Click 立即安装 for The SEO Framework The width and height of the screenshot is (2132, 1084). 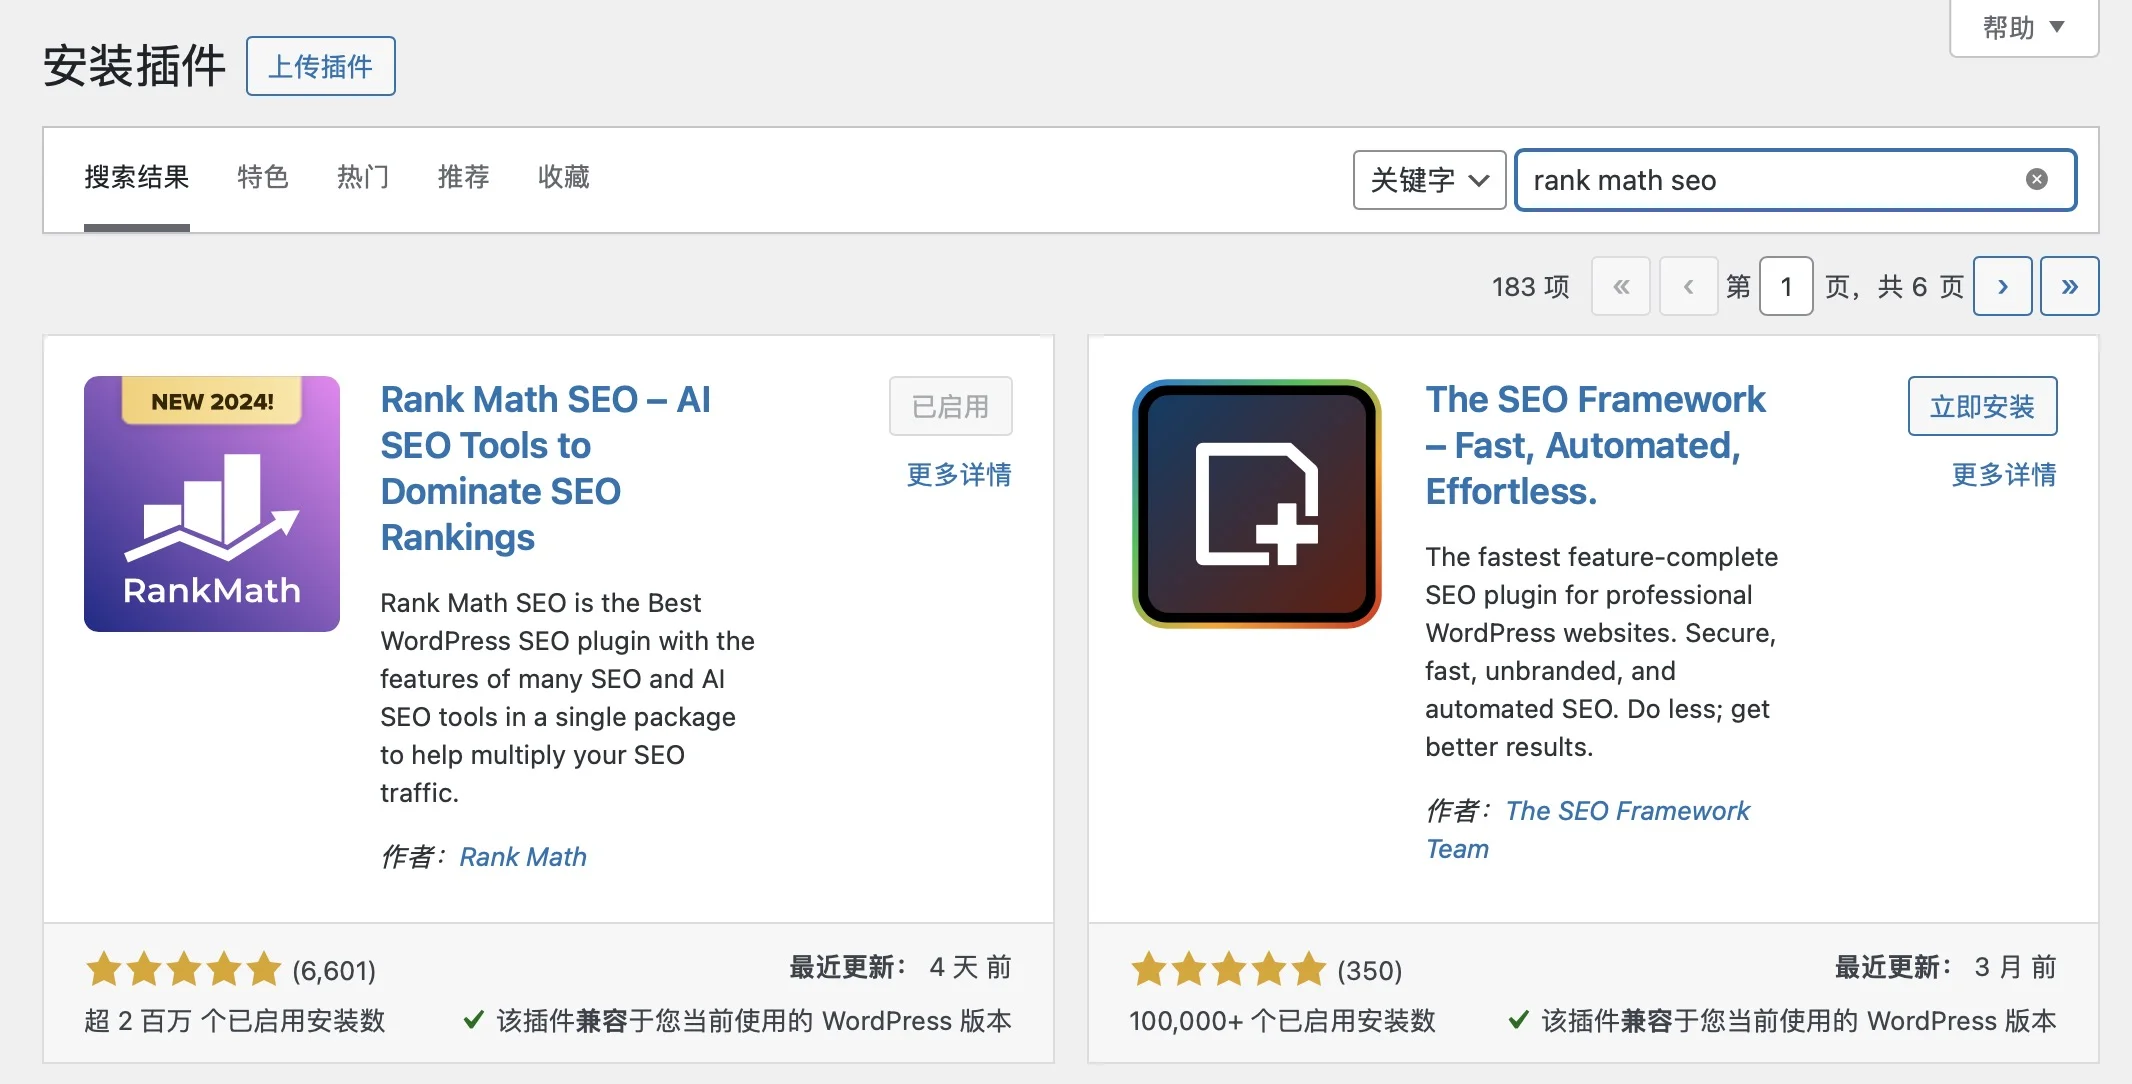point(1982,406)
